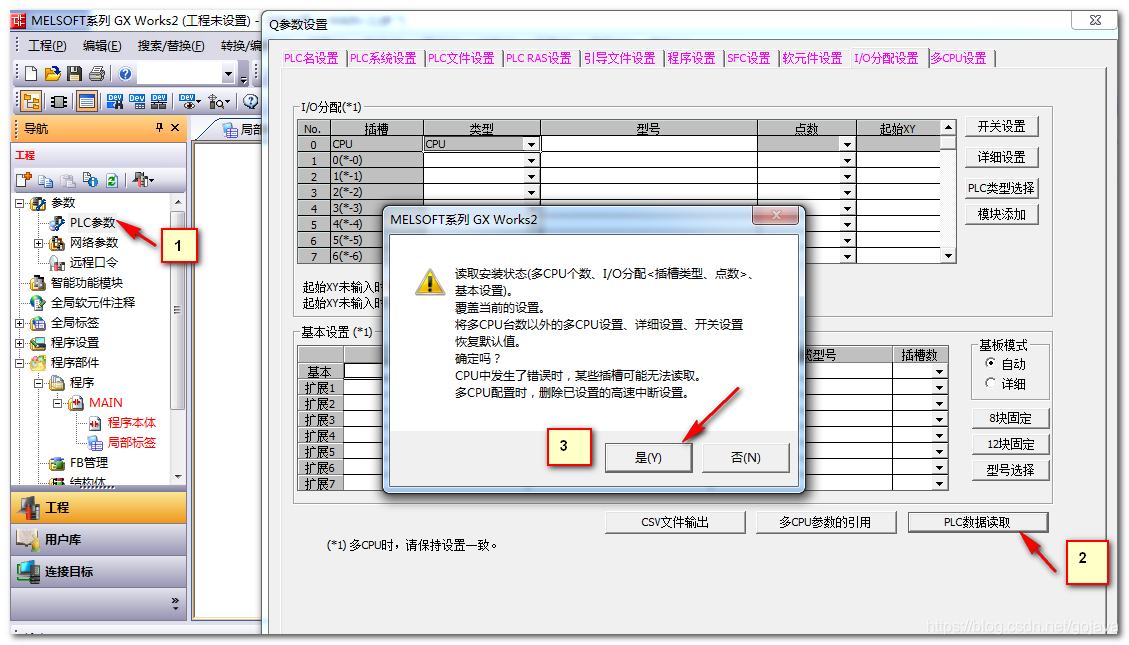Expand the 网络参数 tree node
This screenshot has height=645, width=1129.
coord(39,243)
